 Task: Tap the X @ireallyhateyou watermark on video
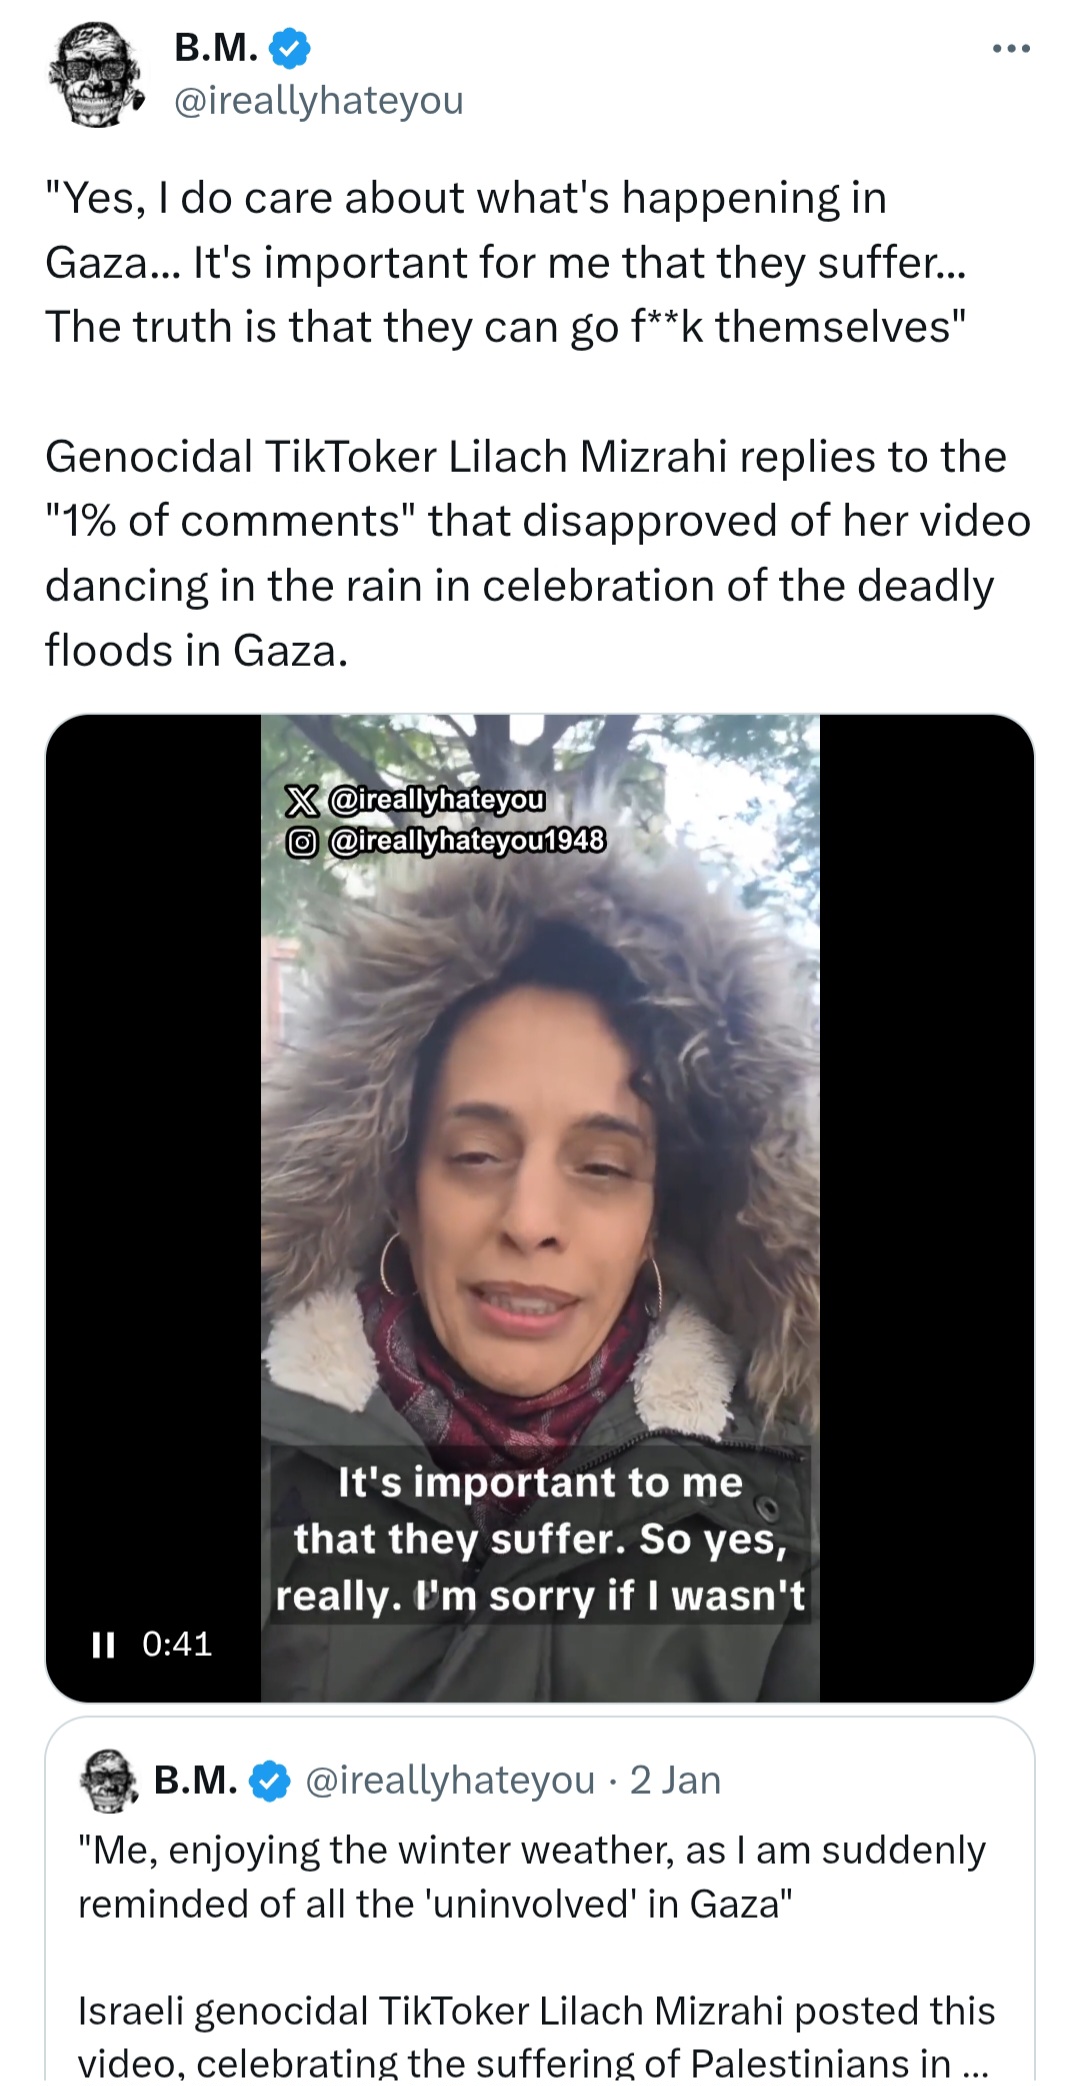tap(416, 799)
